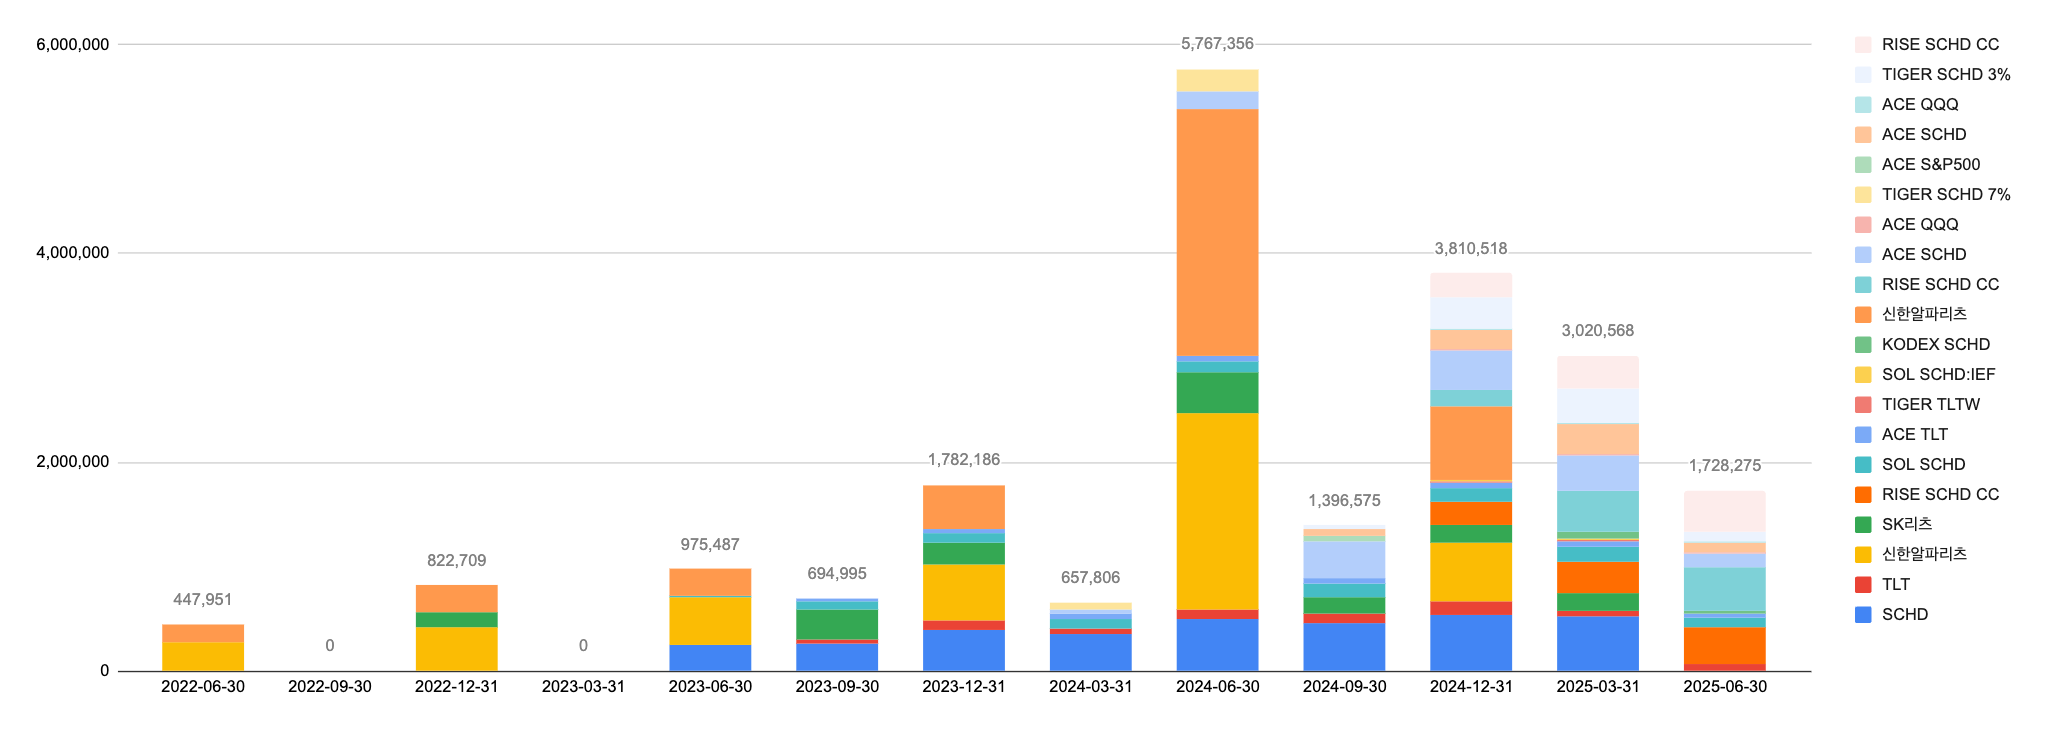This screenshot has height=732, width=2048.
Task: Select the ACE TLT legend swatch
Action: pos(1863,435)
